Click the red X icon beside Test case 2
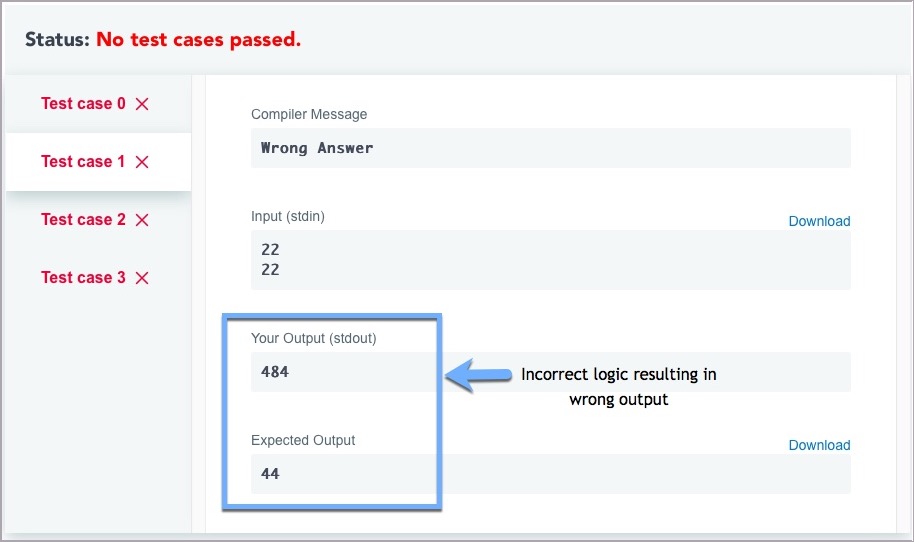 coord(142,220)
